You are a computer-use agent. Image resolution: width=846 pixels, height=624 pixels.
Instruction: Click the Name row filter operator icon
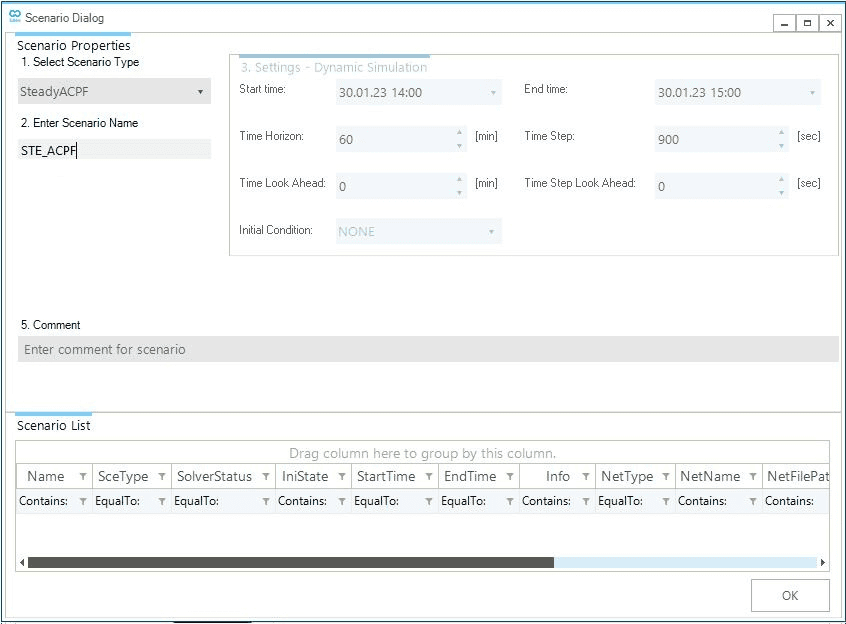[x=83, y=502]
